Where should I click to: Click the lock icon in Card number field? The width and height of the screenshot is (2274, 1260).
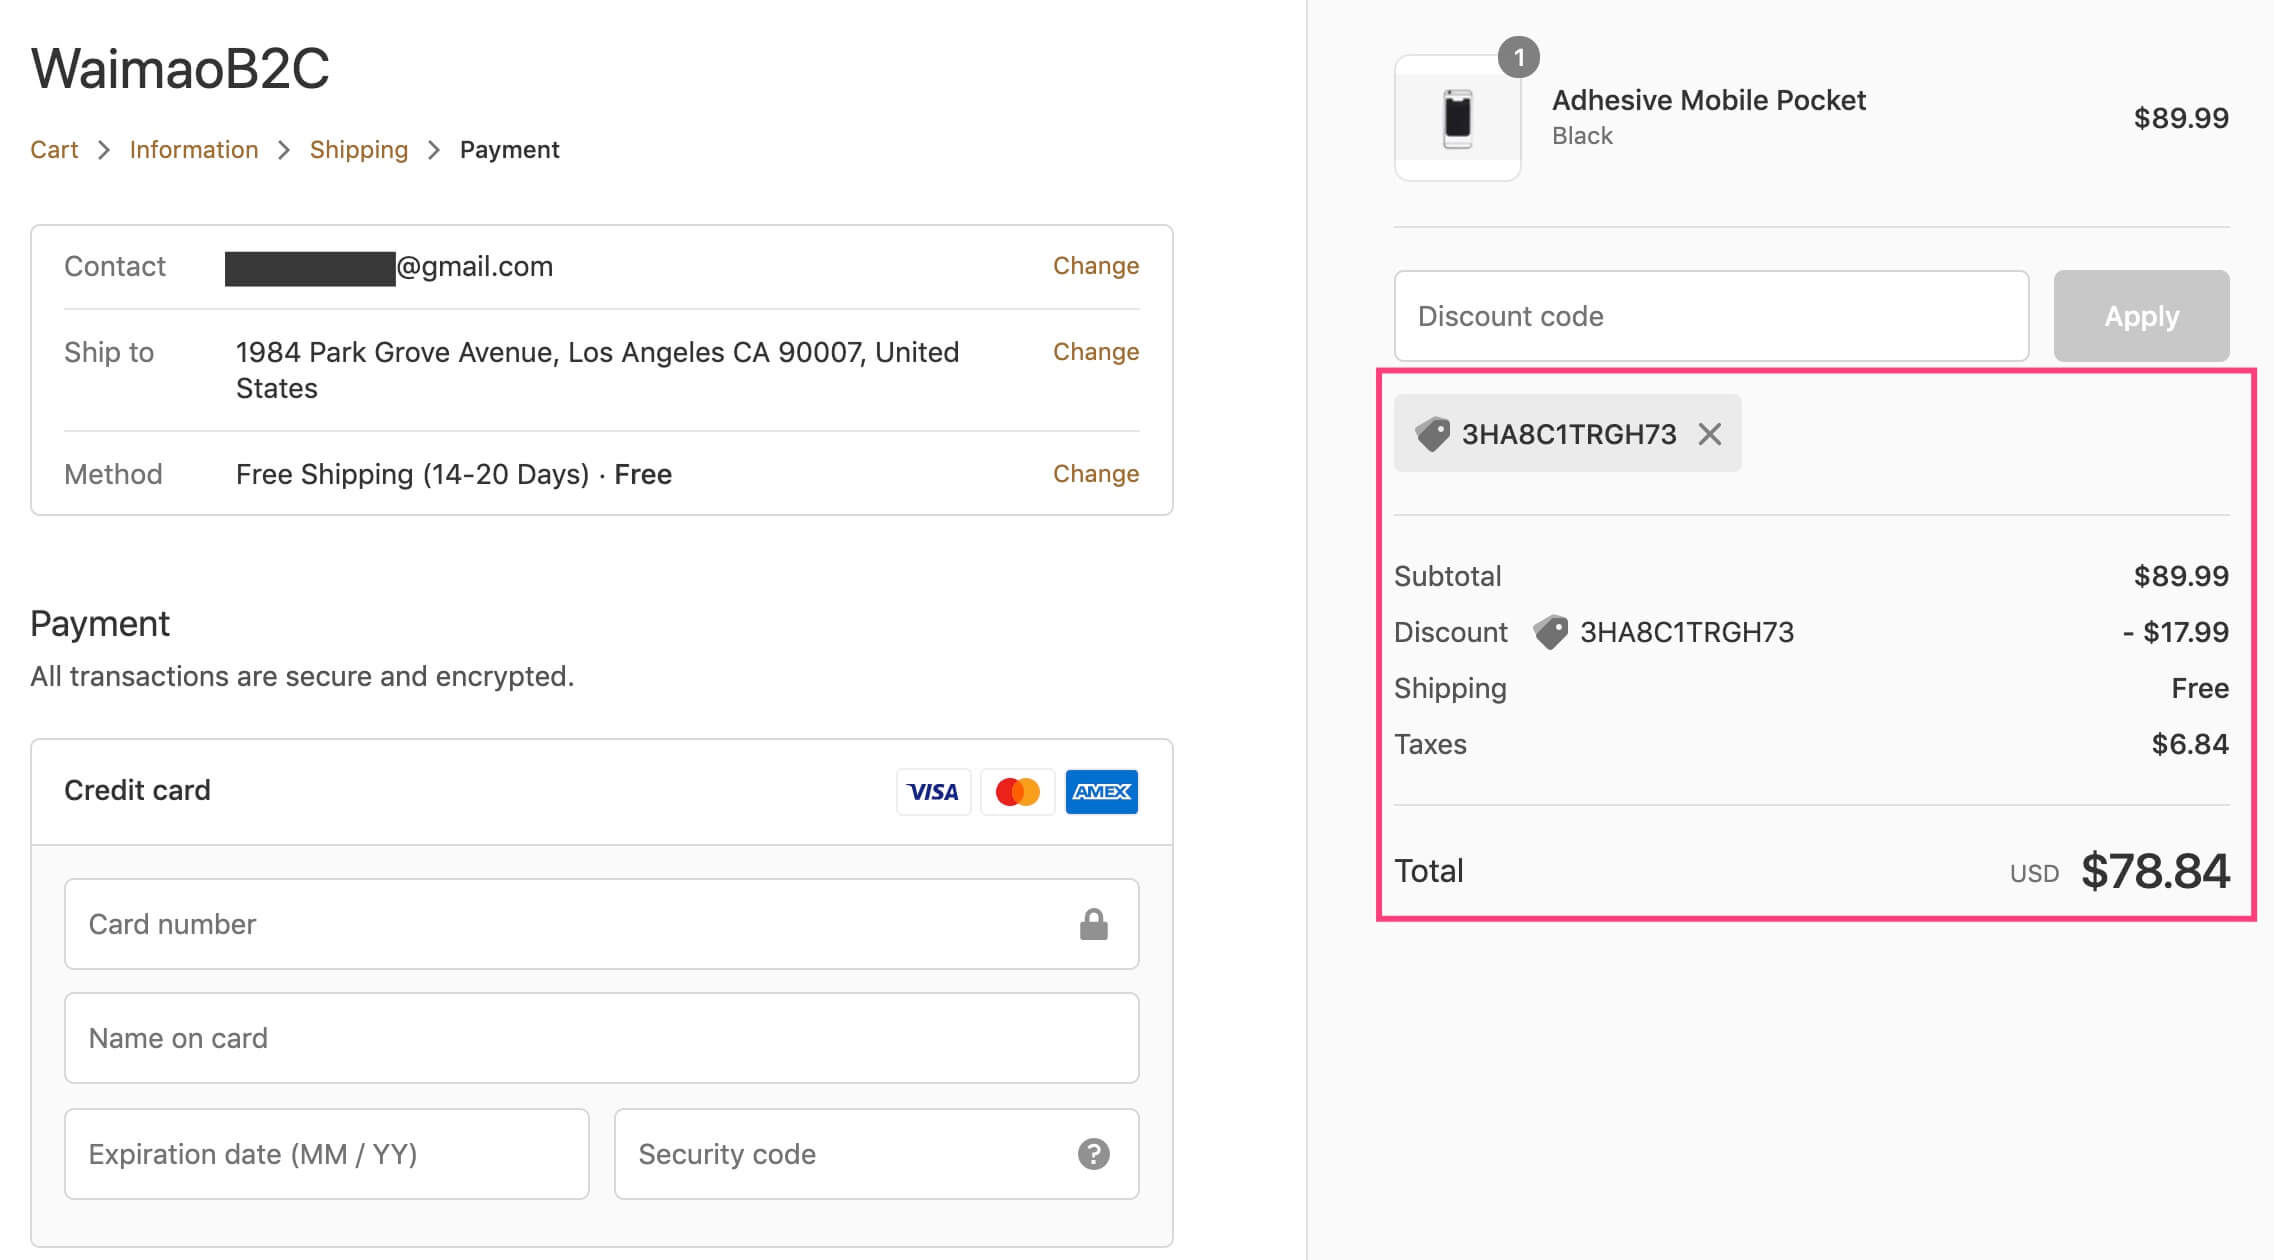click(1093, 924)
